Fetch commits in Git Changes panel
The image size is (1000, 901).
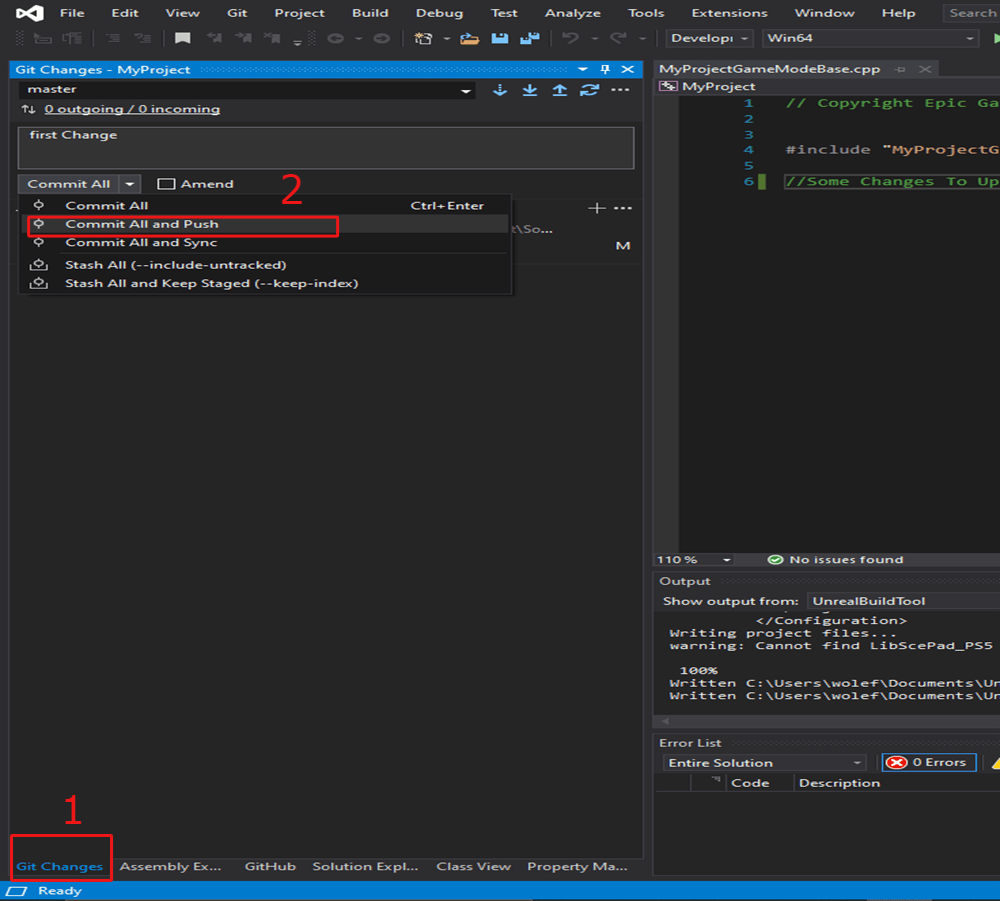(x=499, y=89)
